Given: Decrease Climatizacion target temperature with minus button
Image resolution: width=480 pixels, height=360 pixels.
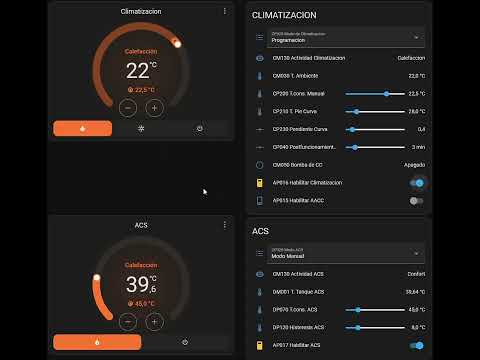Looking at the screenshot, I should coord(128,108).
